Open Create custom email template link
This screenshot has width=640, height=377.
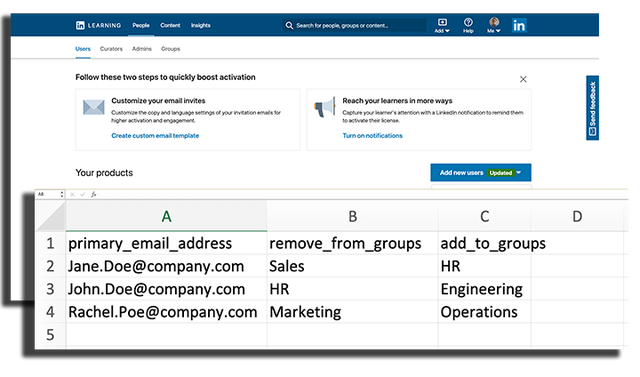click(155, 136)
